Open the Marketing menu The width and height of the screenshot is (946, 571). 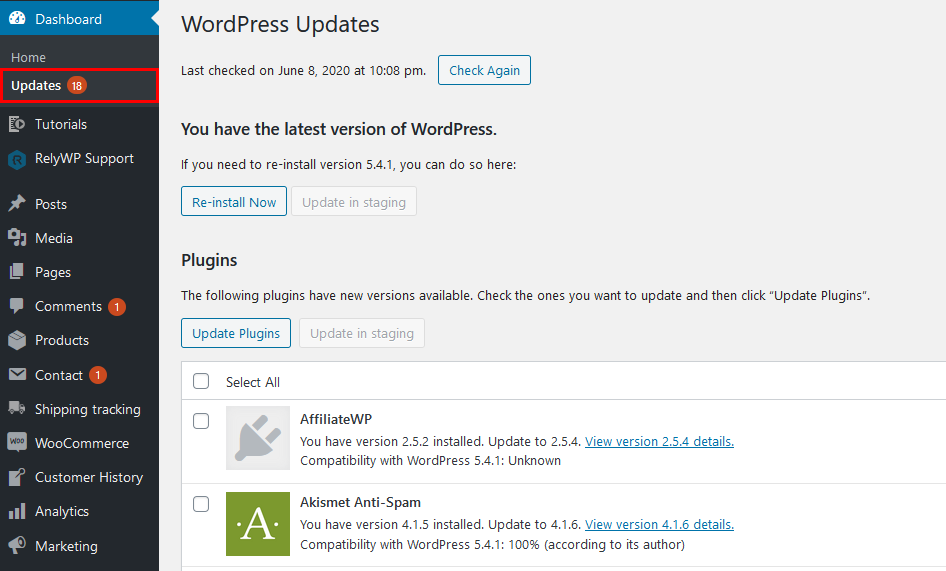tap(79, 546)
